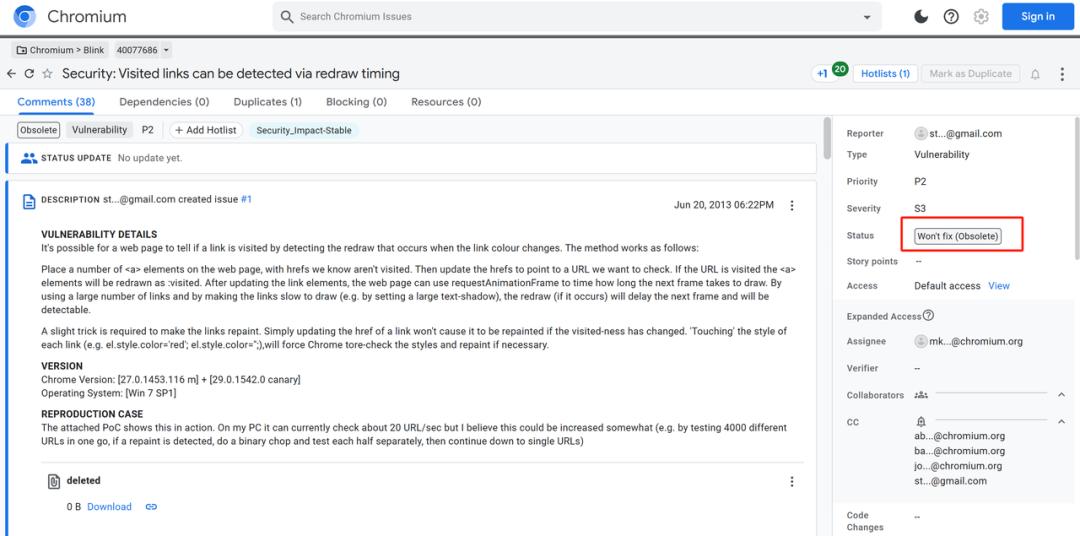Open the description comment's three-dot menu
This screenshot has width=1080, height=536.
point(791,205)
